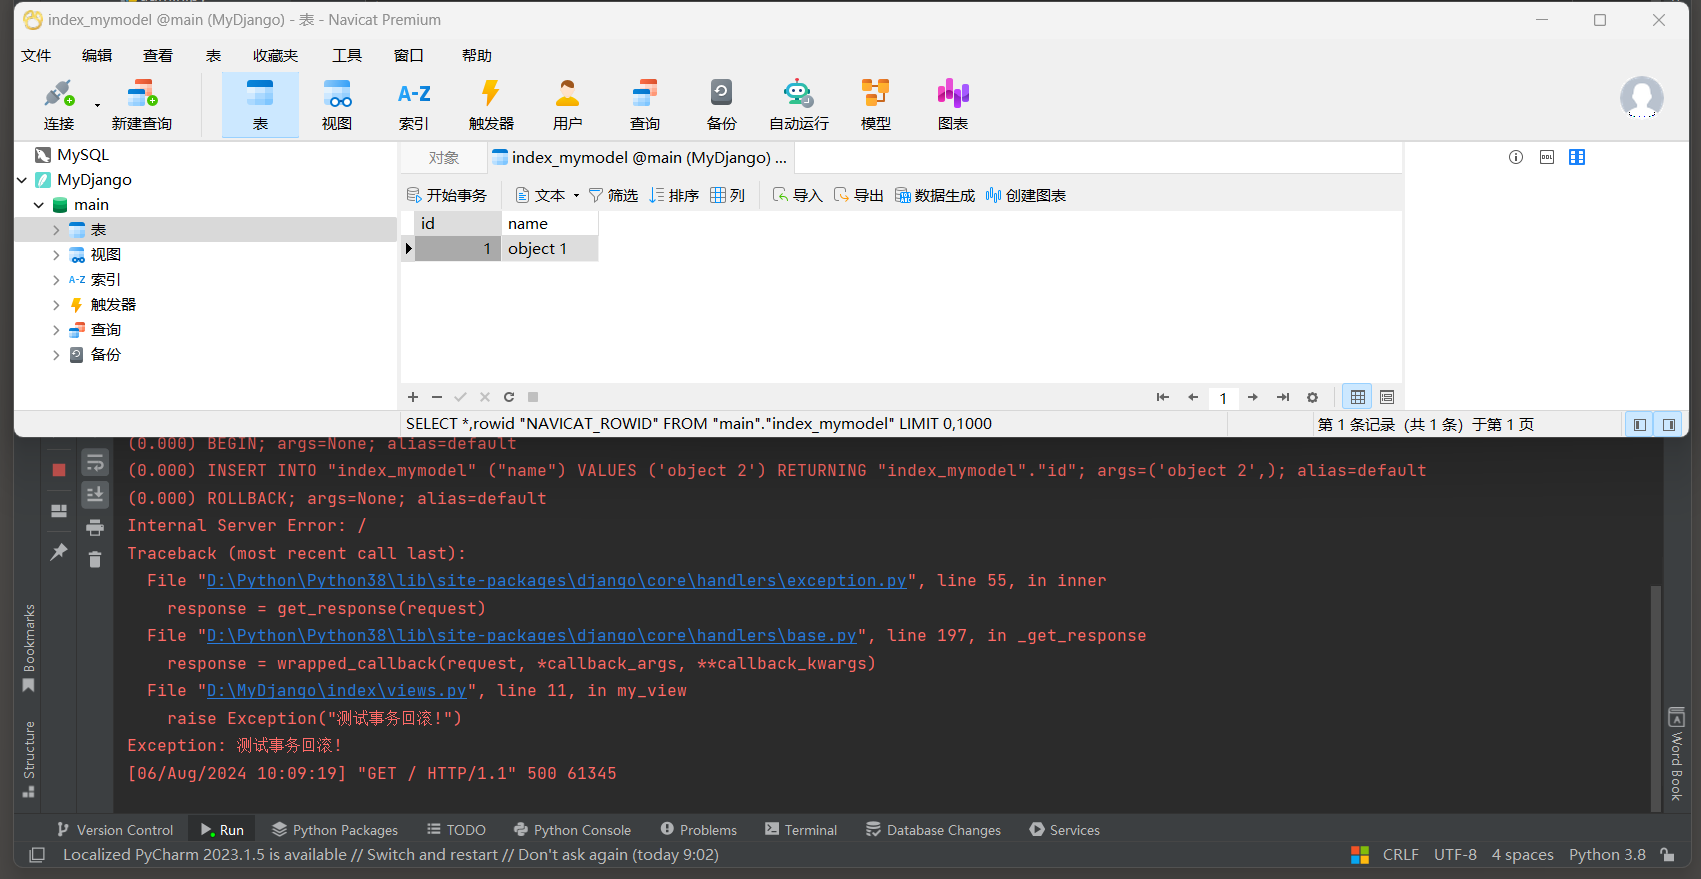Pin the PyCharm run tab
Viewport: 1701px width, 879px height.
click(59, 551)
